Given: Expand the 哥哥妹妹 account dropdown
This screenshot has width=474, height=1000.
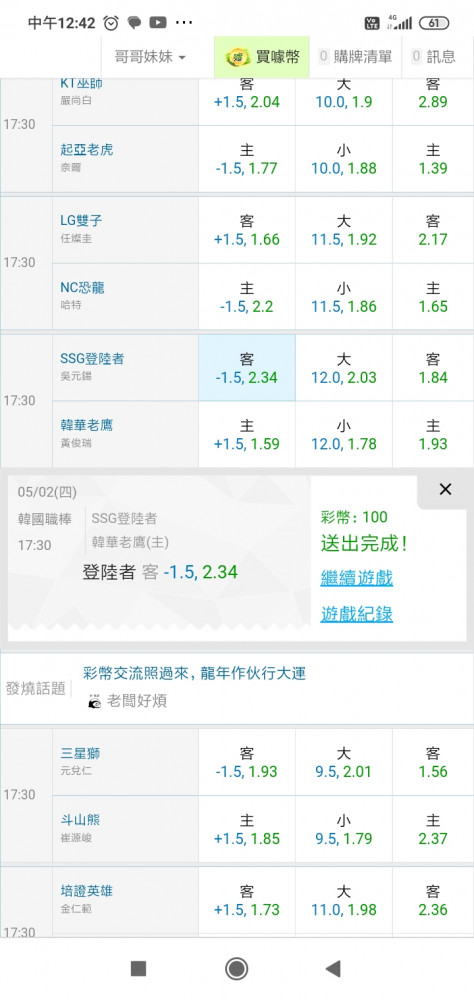Looking at the screenshot, I should coord(150,57).
